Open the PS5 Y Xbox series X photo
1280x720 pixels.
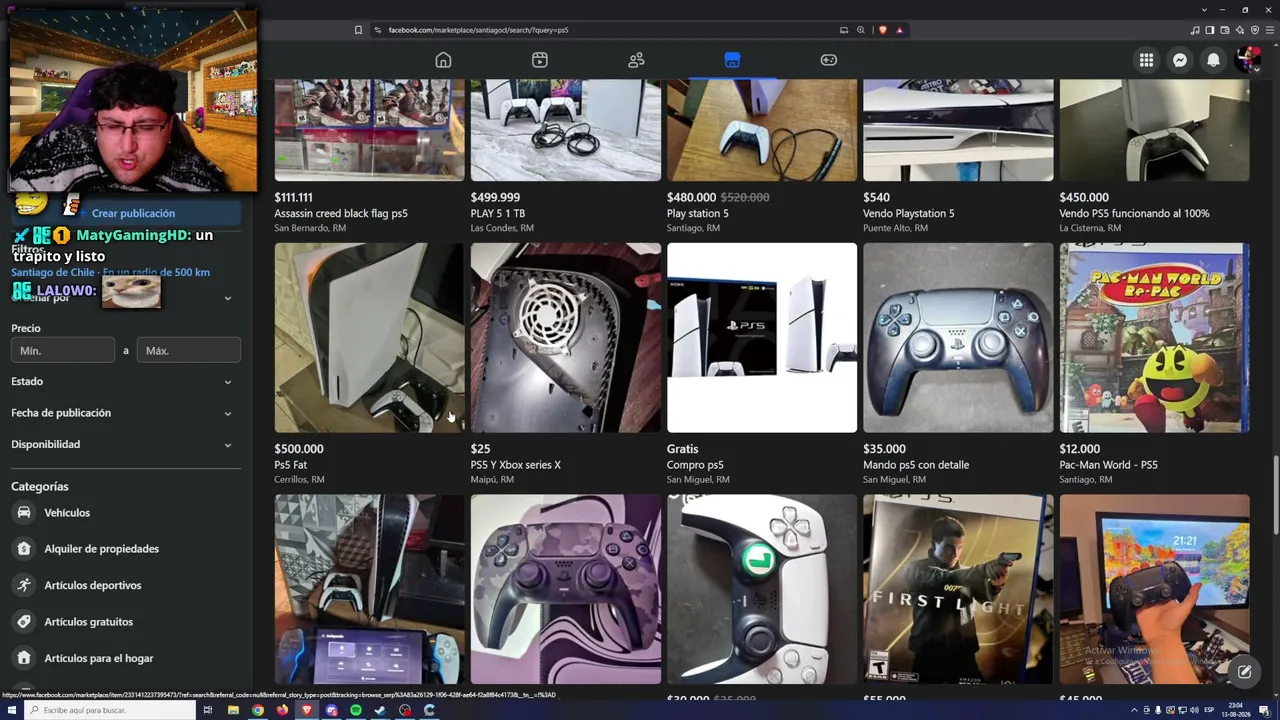click(x=566, y=338)
